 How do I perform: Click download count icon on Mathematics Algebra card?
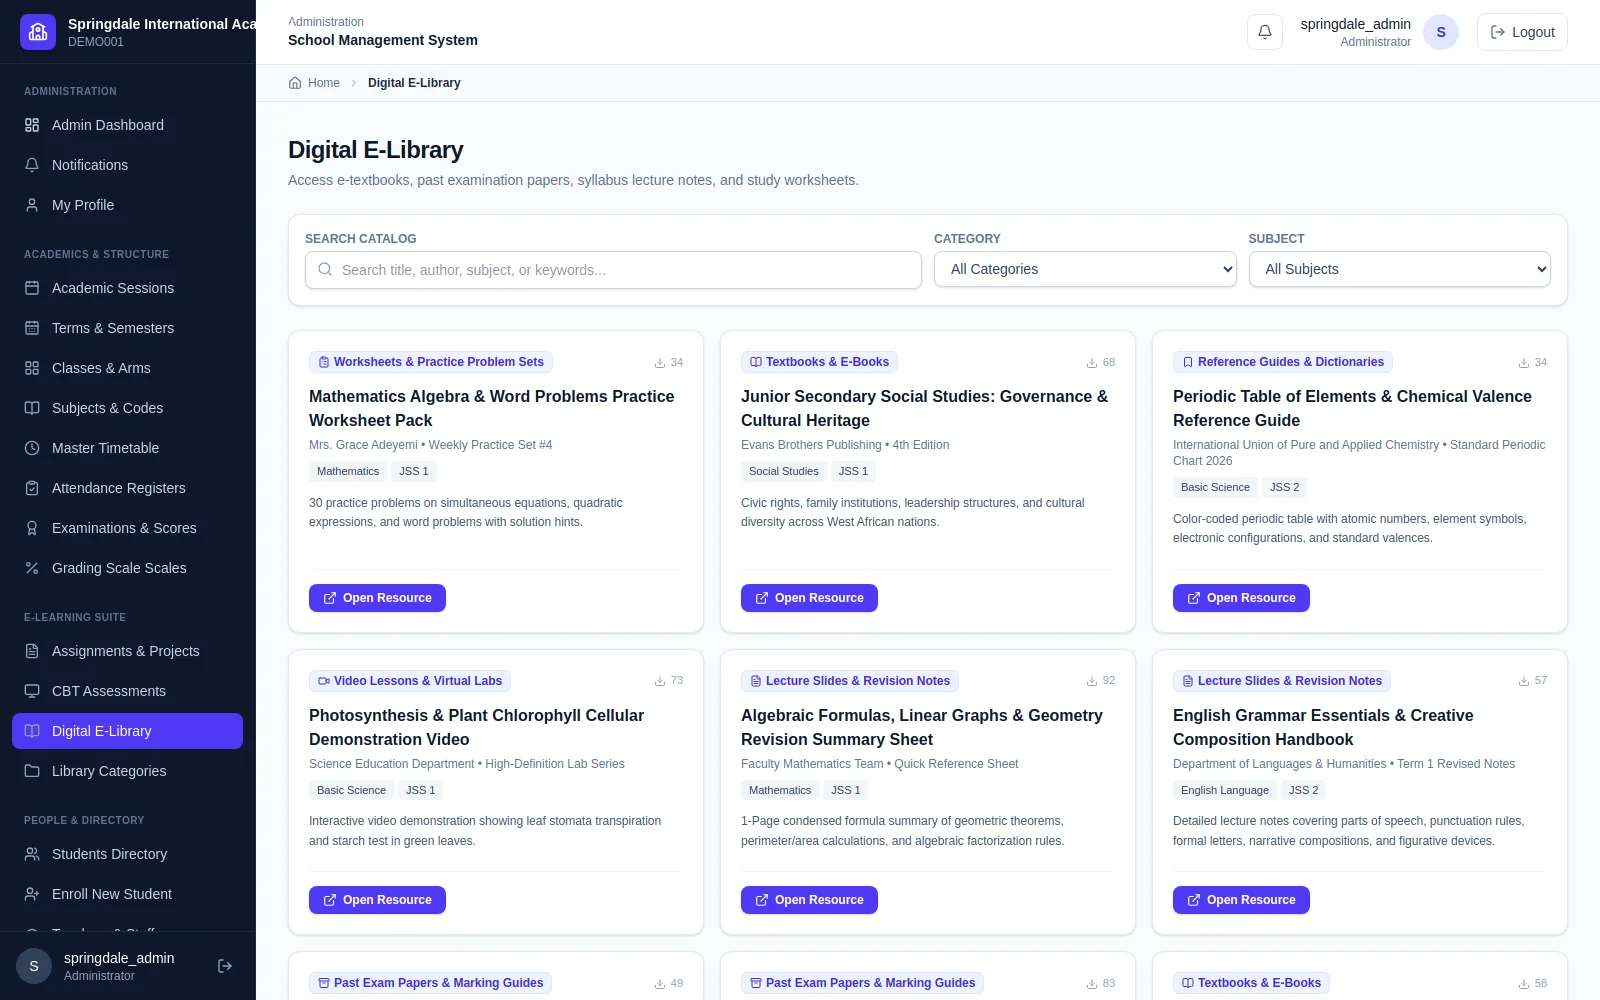[x=660, y=362]
